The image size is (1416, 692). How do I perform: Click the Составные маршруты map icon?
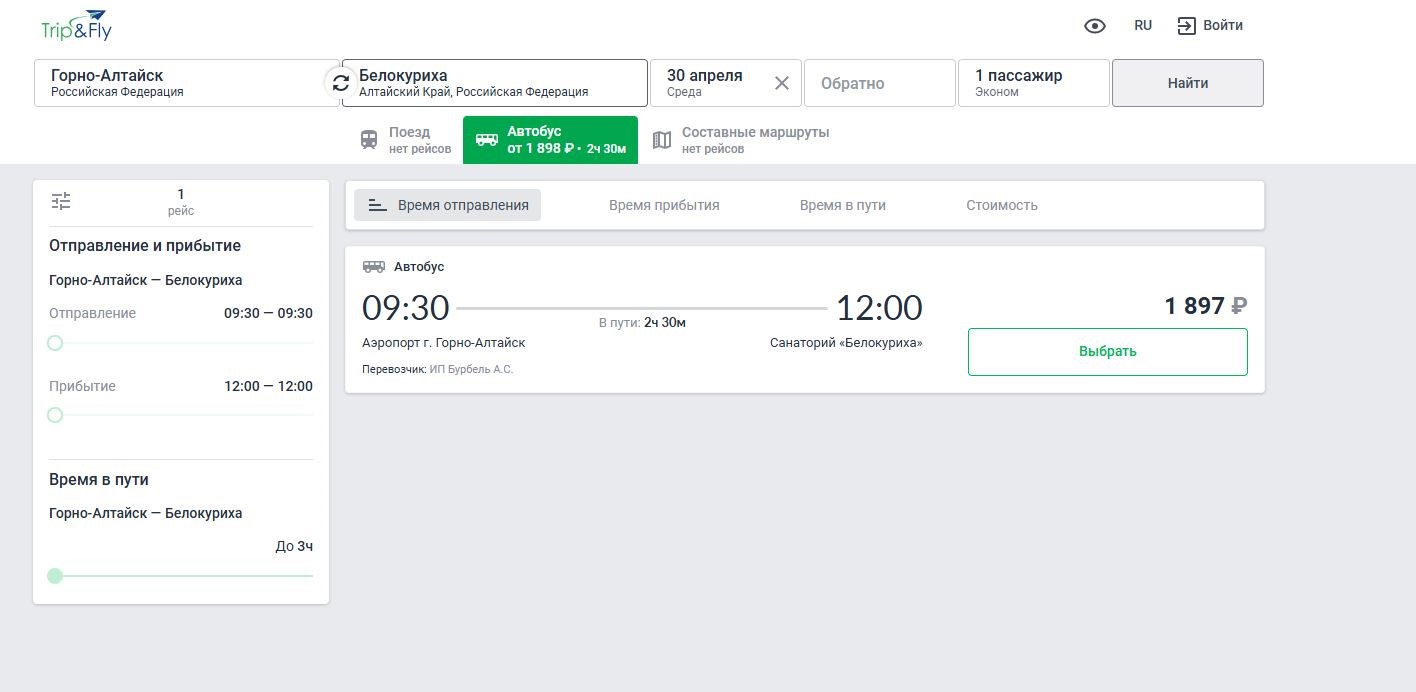point(662,140)
